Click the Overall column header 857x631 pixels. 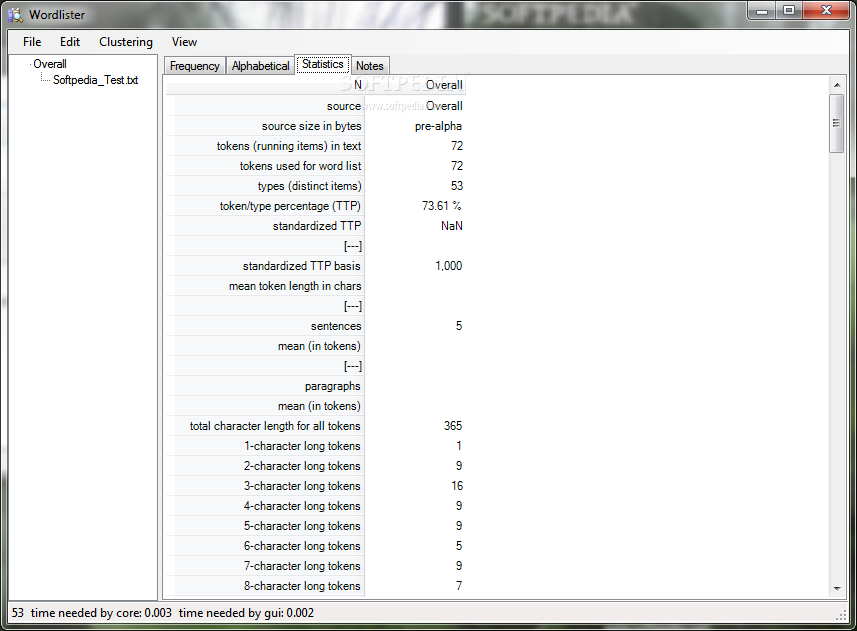pos(415,85)
